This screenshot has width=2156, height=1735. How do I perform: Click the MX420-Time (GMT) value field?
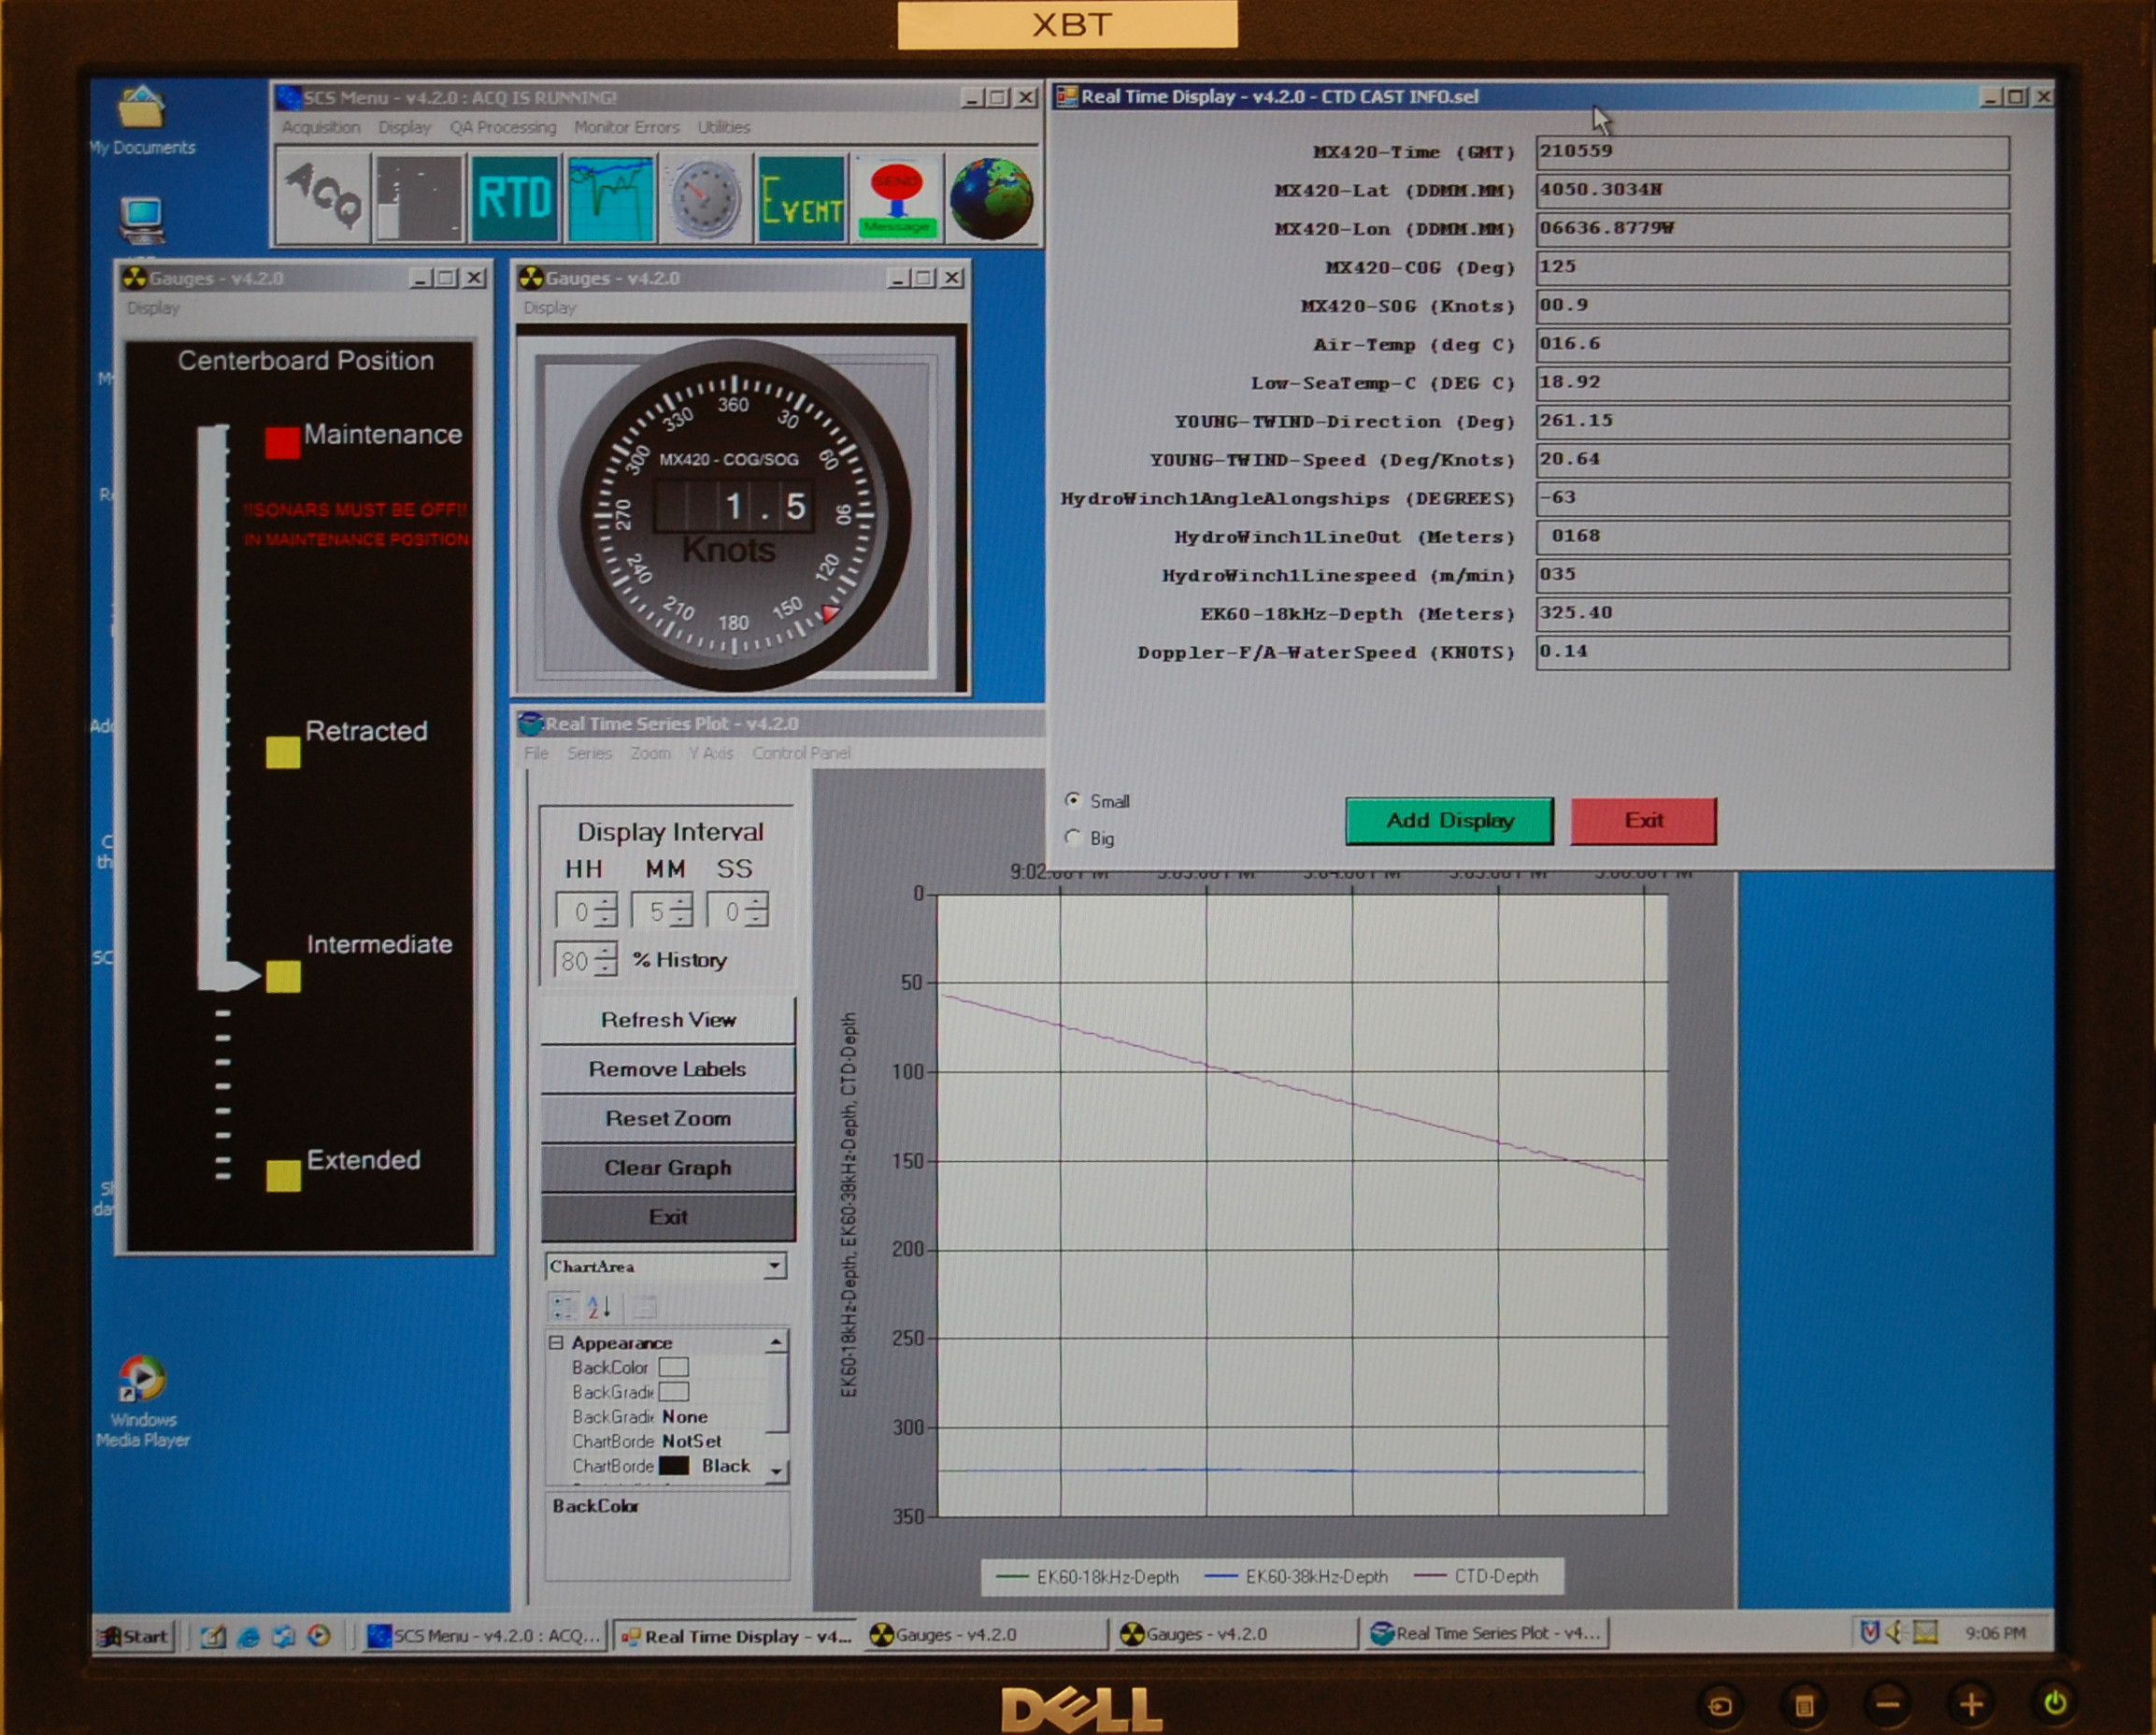[1771, 152]
